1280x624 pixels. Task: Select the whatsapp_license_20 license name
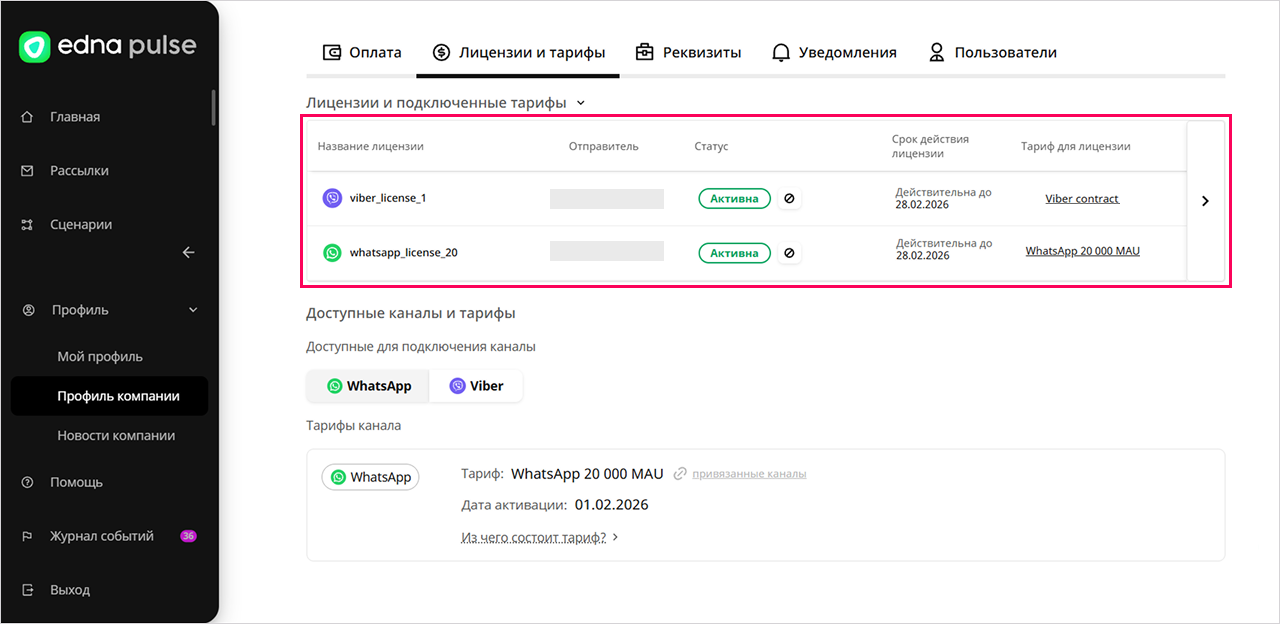click(404, 253)
